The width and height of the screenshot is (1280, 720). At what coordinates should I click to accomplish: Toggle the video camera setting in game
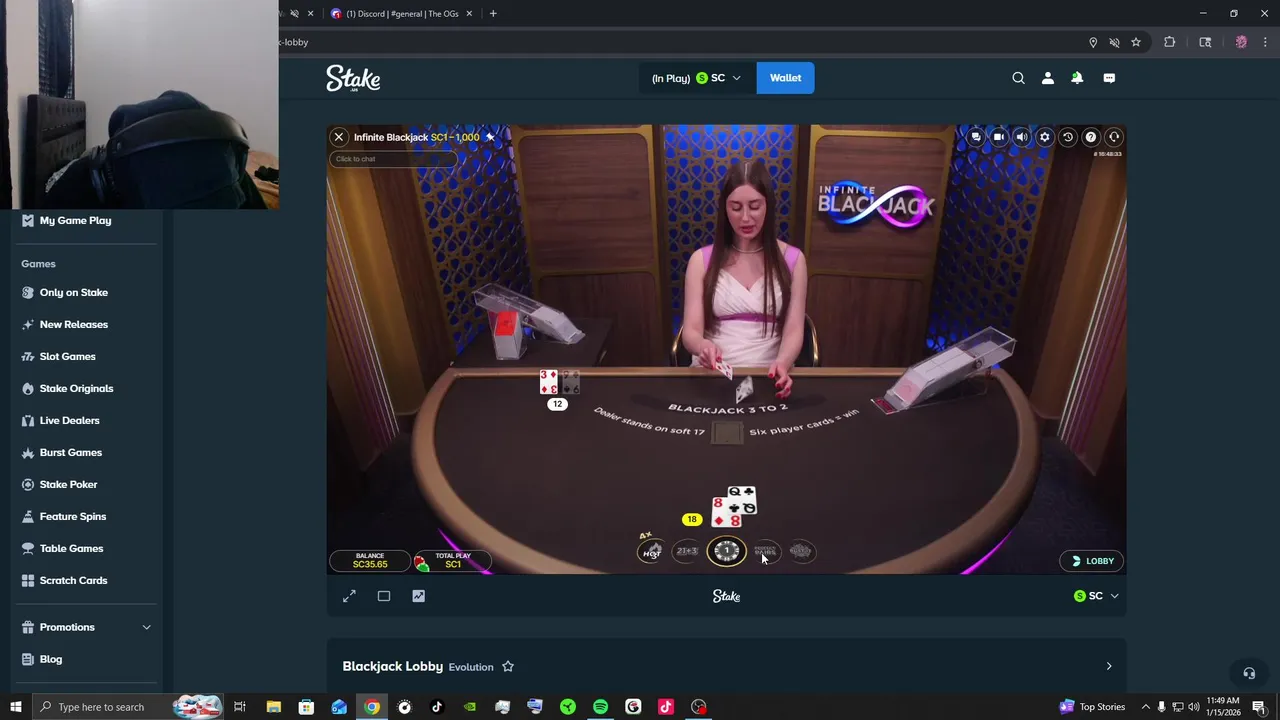click(999, 137)
